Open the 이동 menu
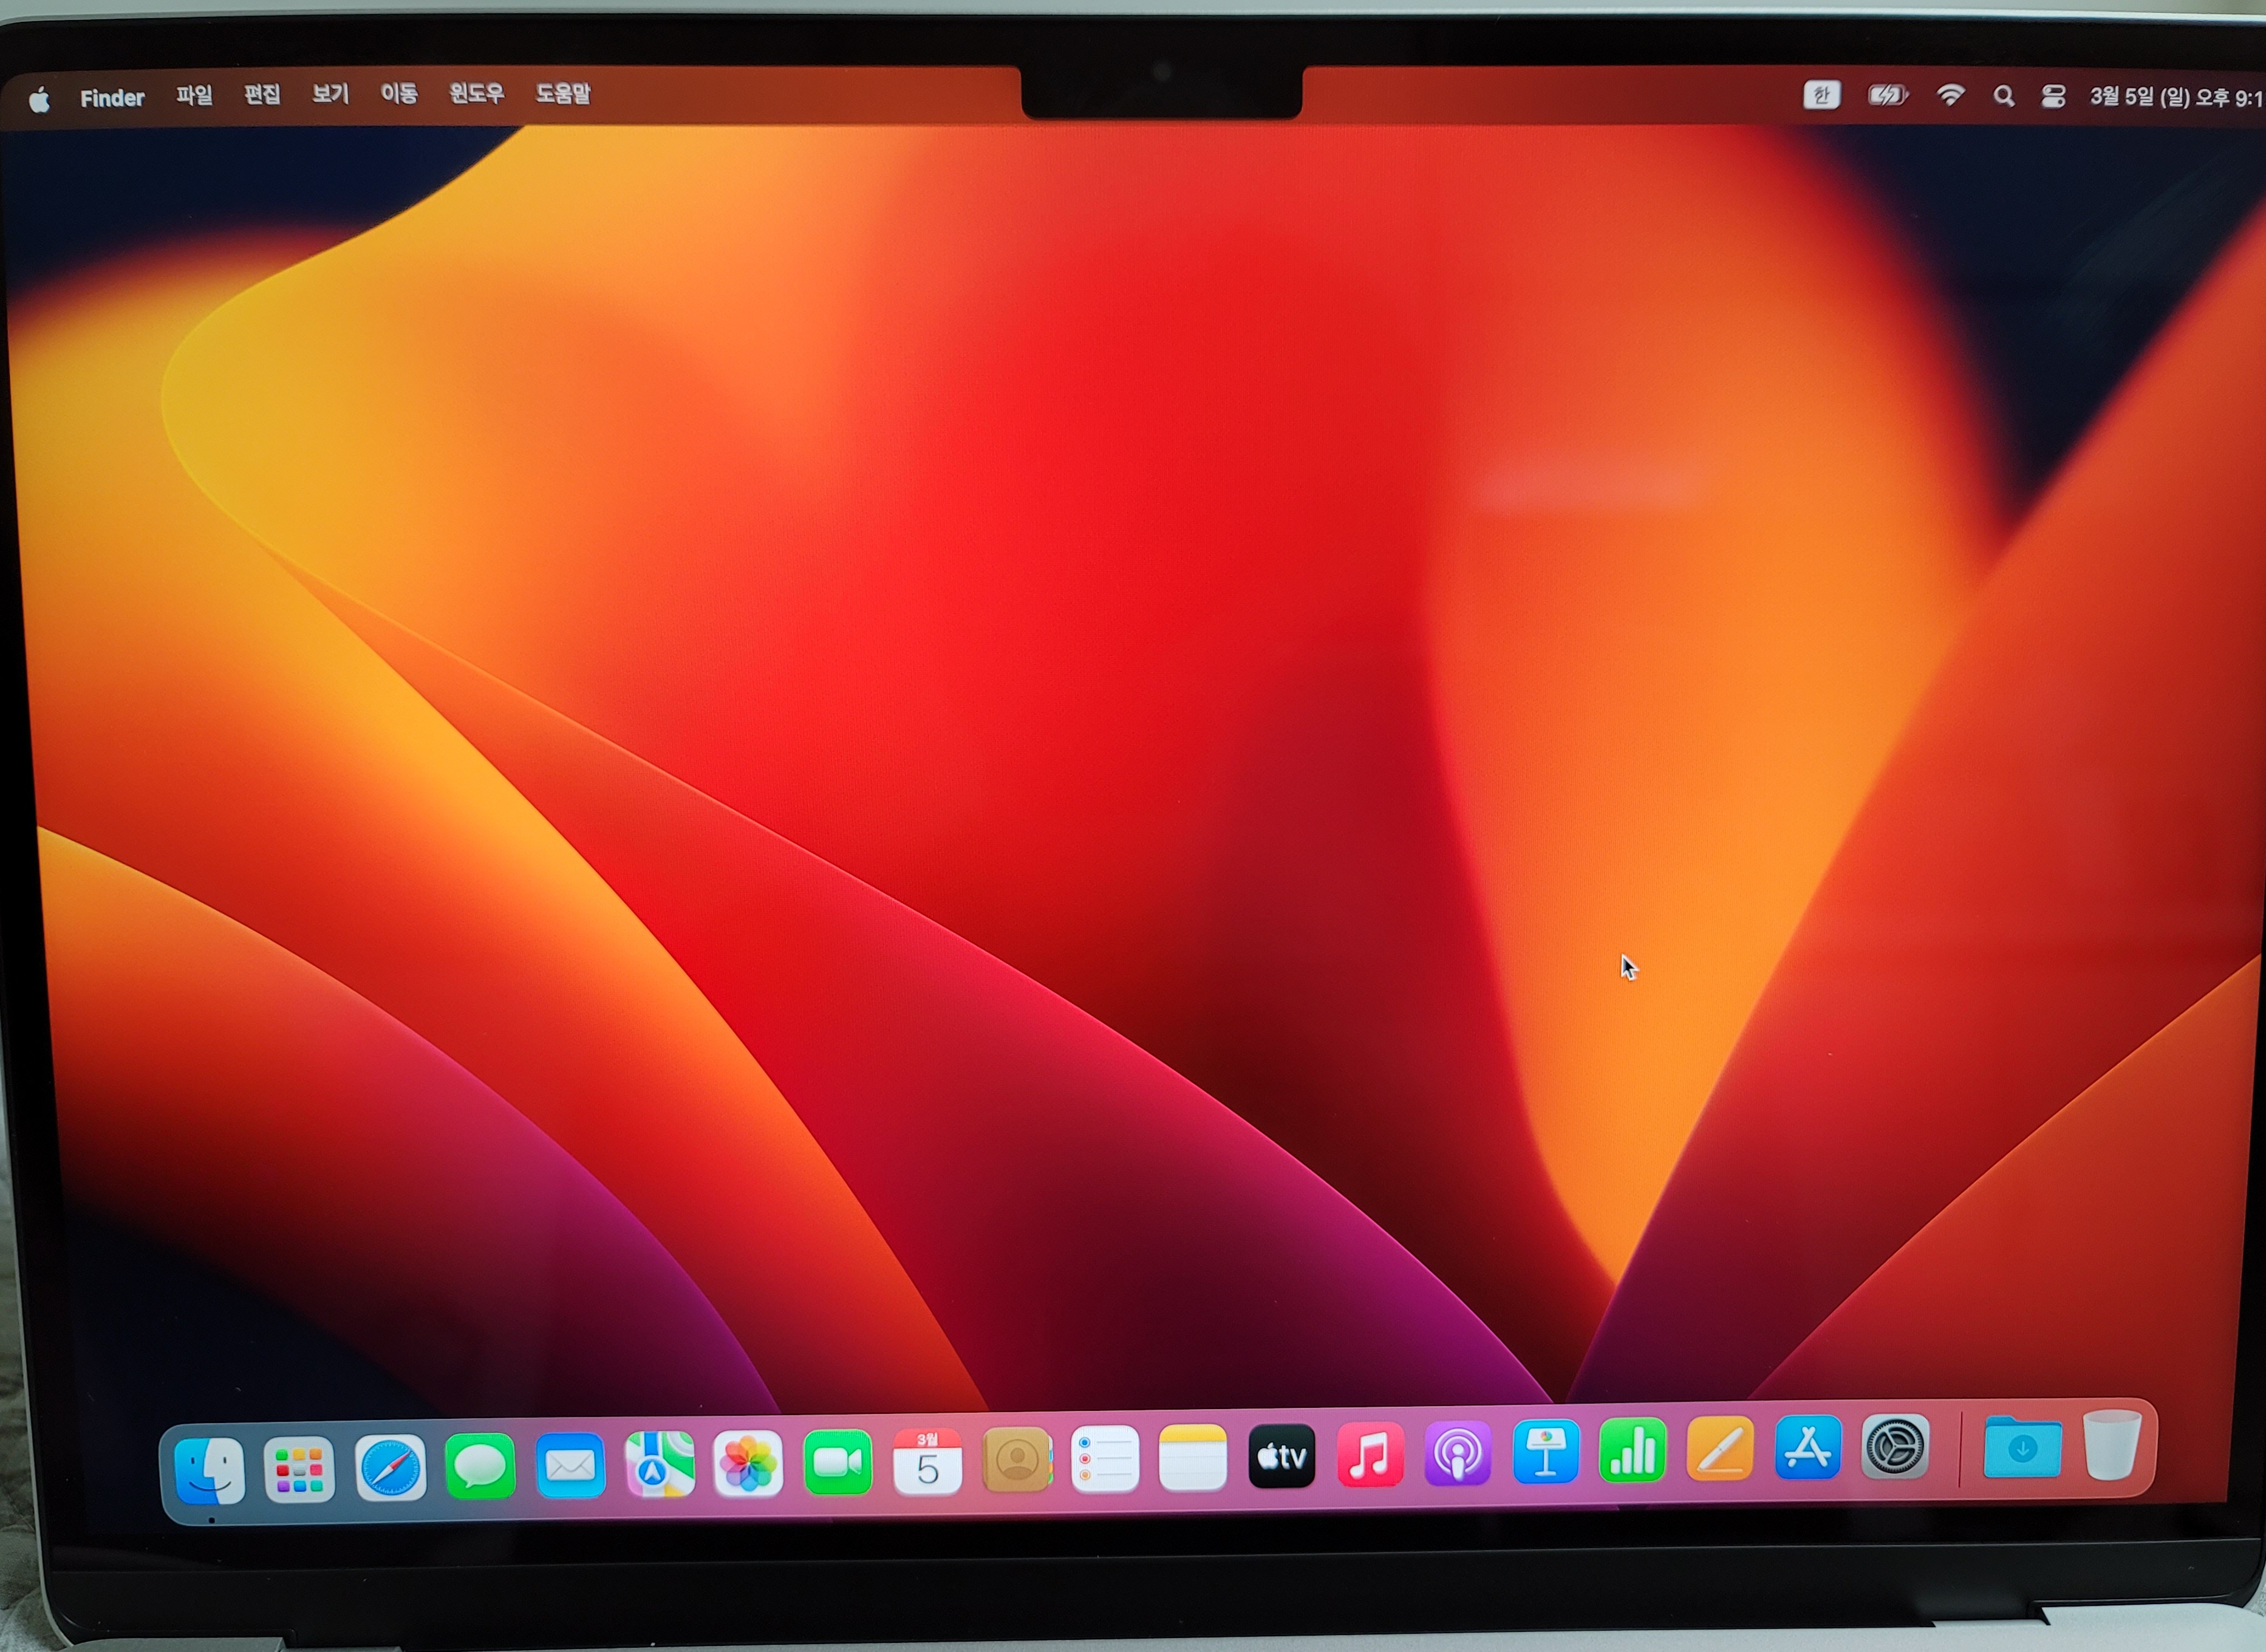 pos(398,94)
